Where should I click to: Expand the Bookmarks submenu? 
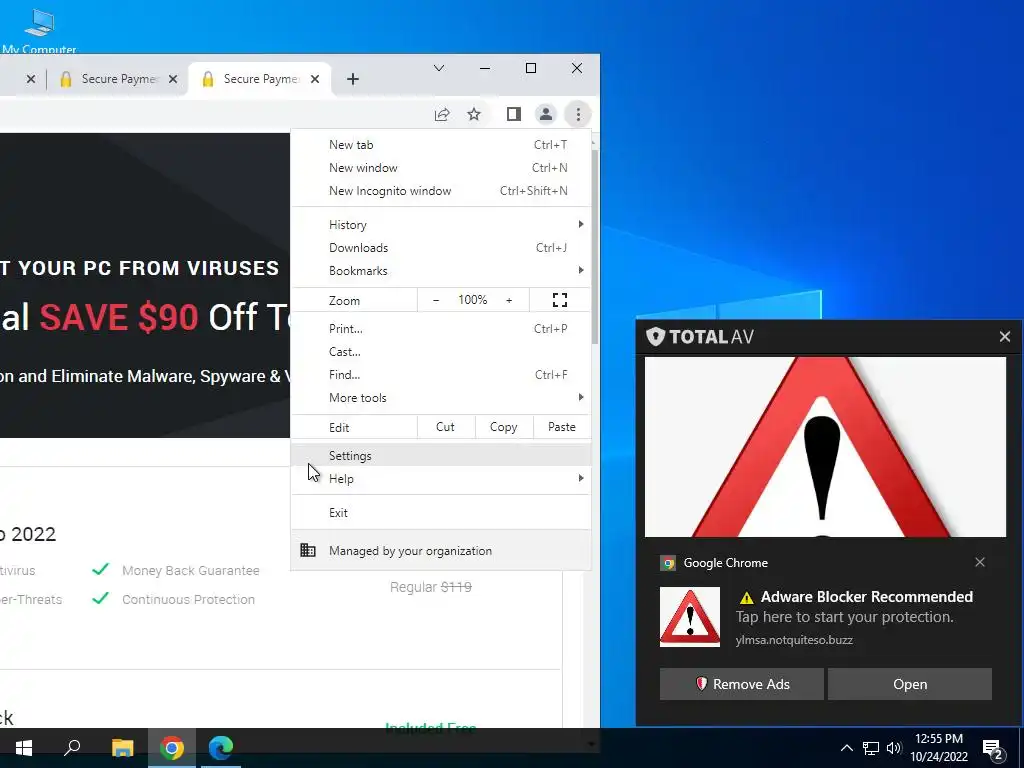coord(441,270)
